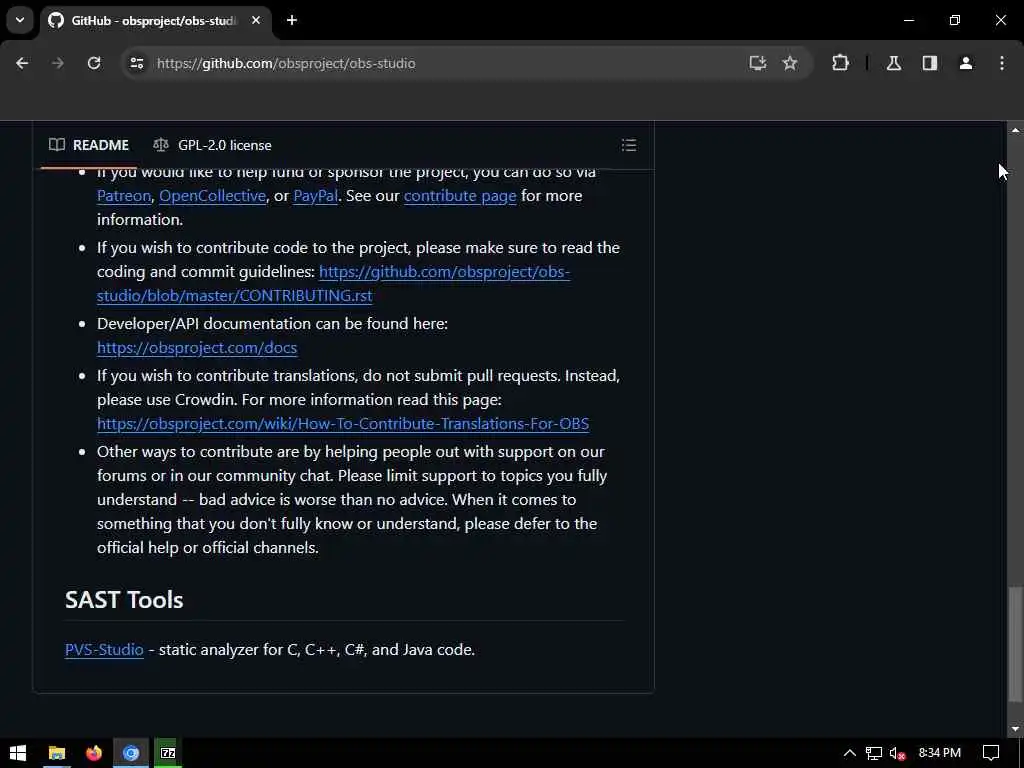Select the GitHub obsproject/obs-studio tab
This screenshot has width=1024, height=768.
(x=155, y=20)
